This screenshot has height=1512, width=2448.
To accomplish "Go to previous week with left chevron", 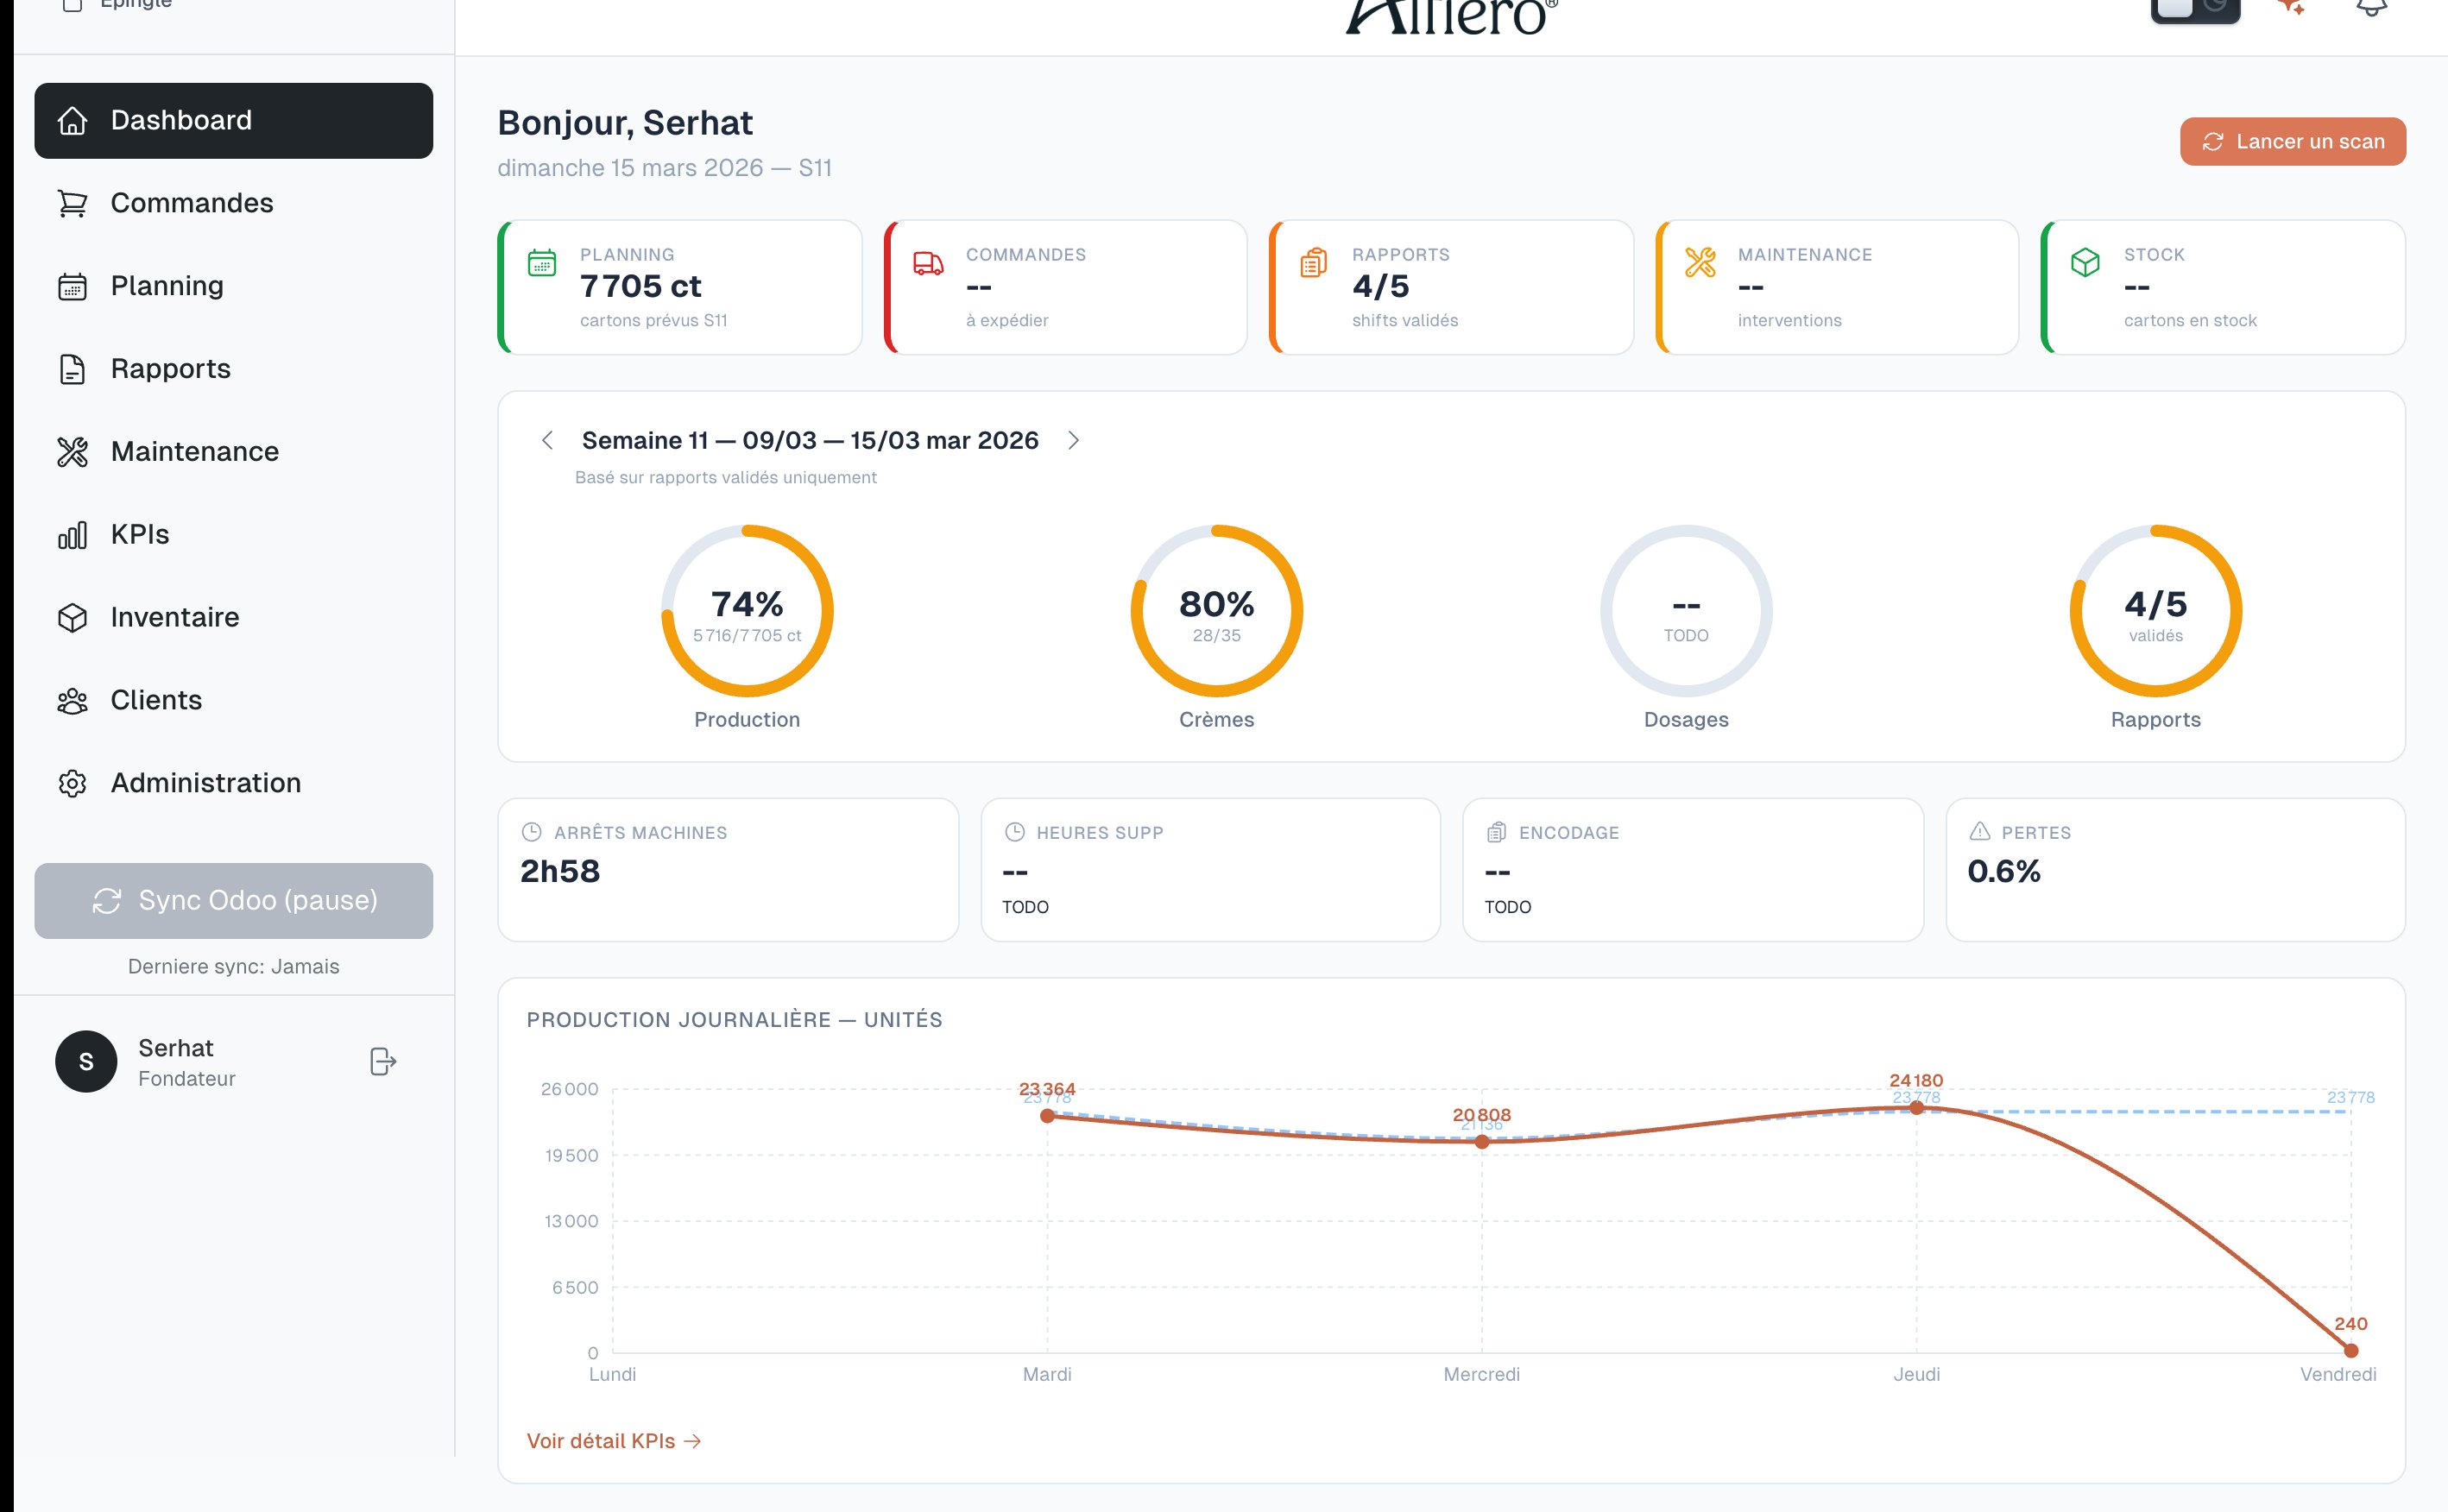I will click(547, 440).
